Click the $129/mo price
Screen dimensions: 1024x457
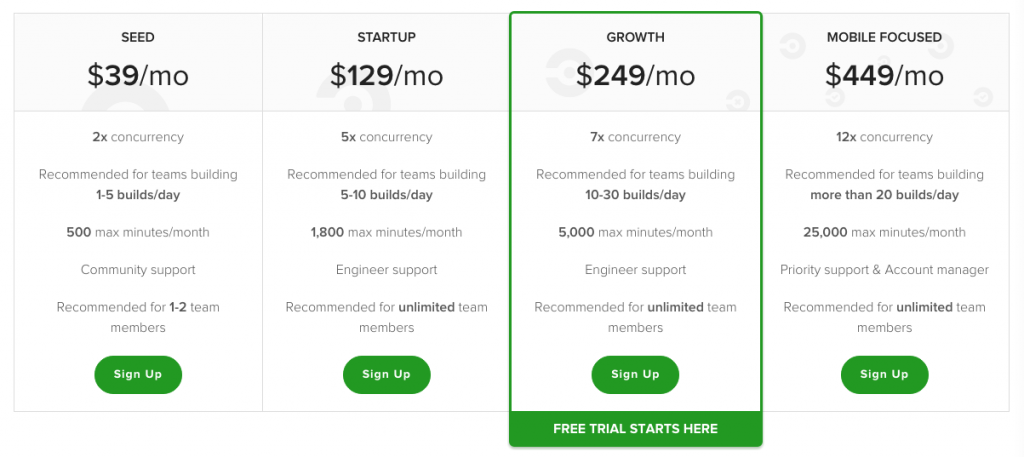click(x=386, y=75)
